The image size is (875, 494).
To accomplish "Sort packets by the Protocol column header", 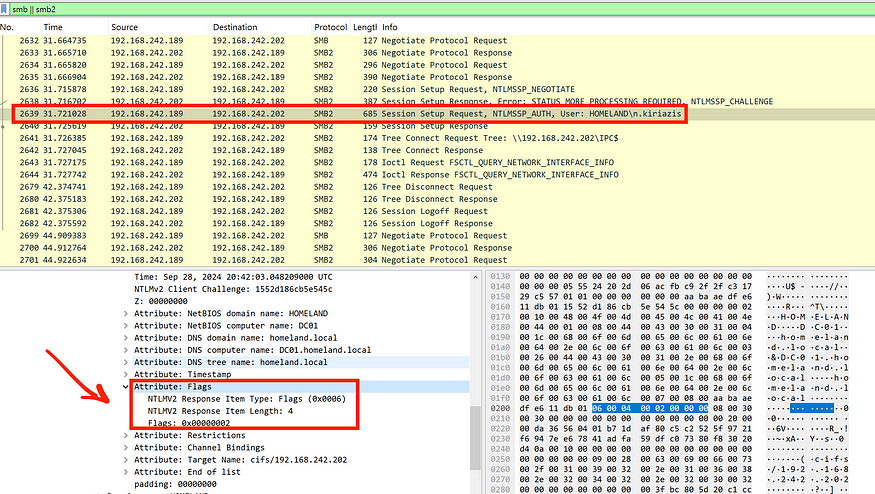I will [x=330, y=27].
